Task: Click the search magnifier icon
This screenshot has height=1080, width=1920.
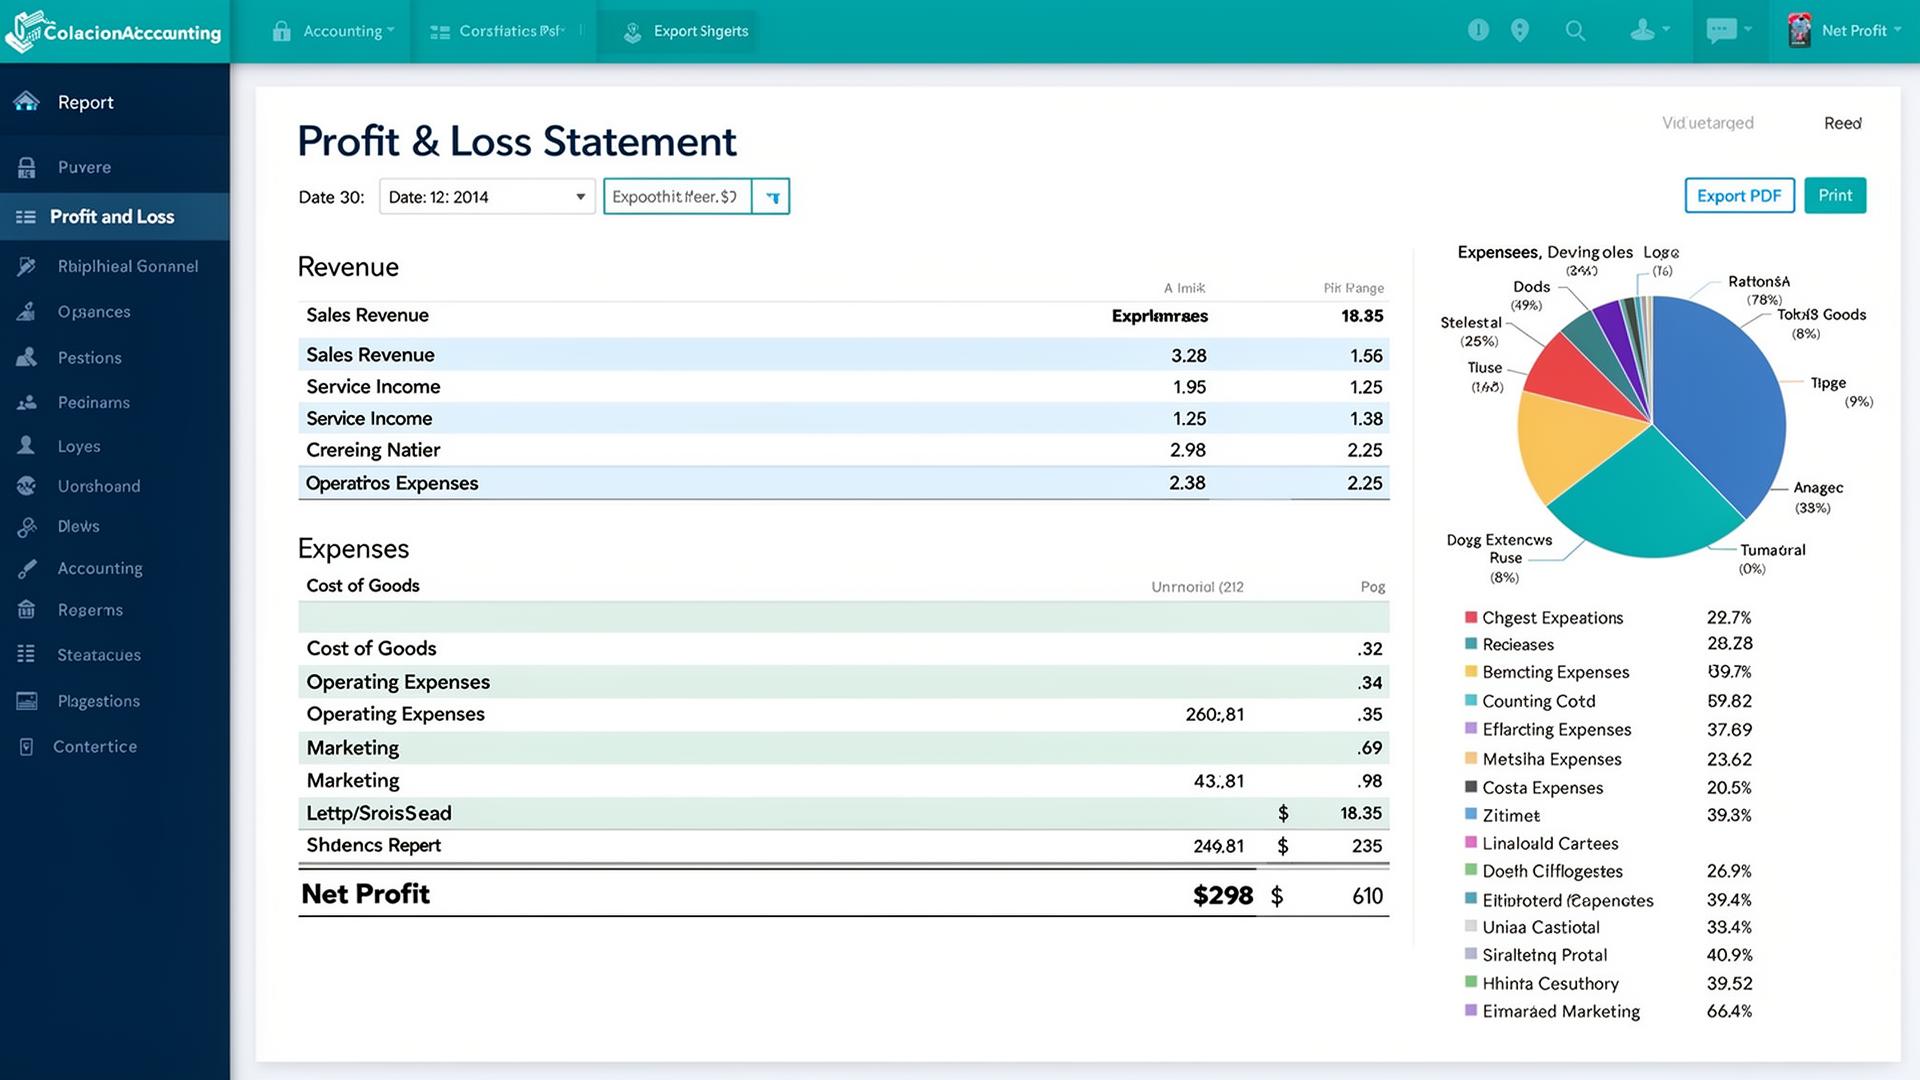Action: [1575, 31]
